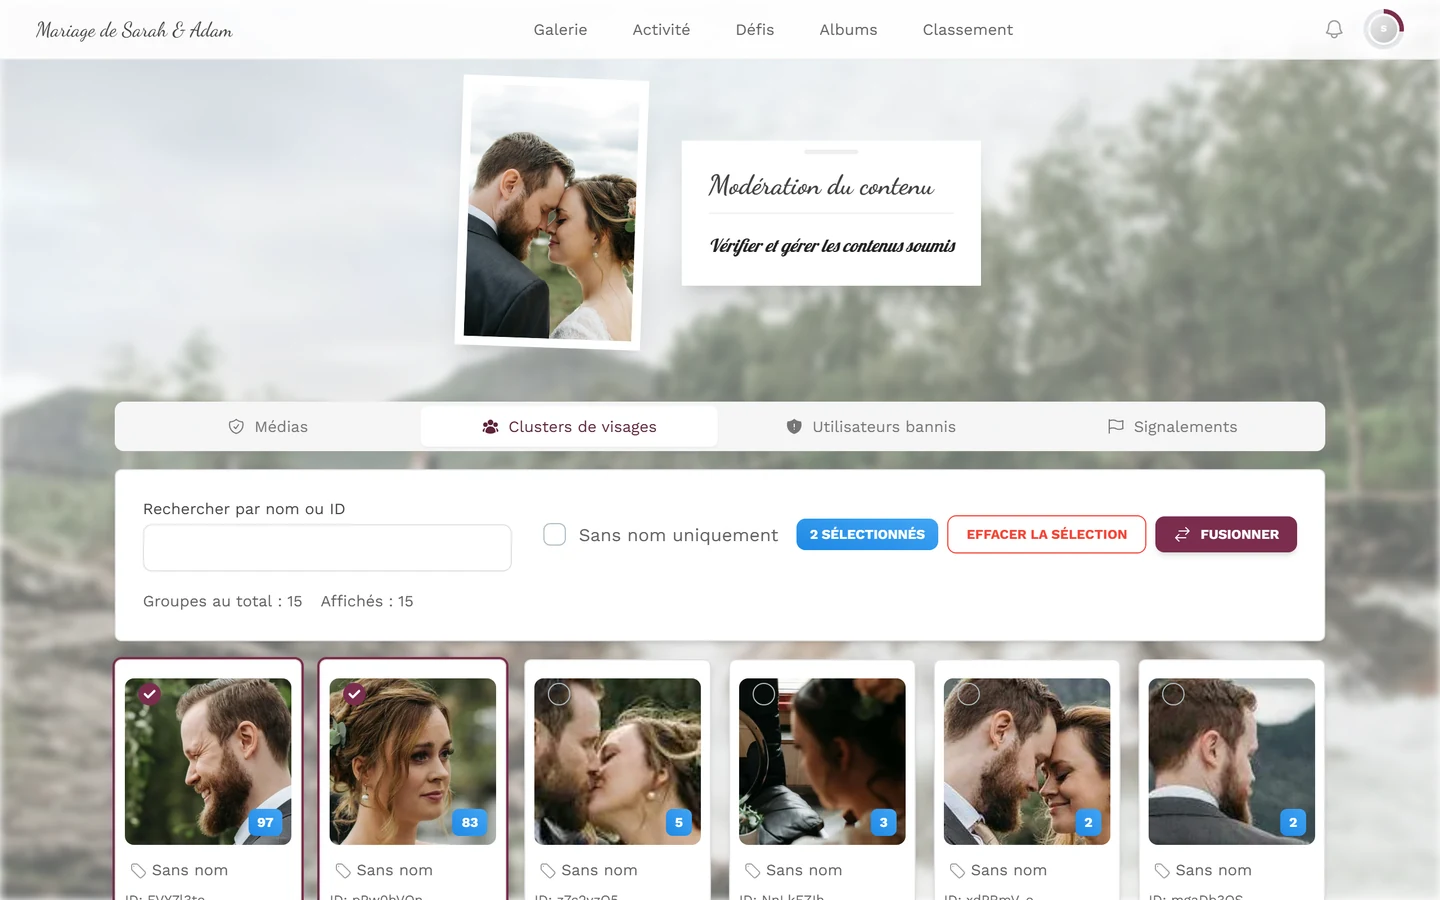Go to the Utilisateurs bannis tab

[871, 427]
